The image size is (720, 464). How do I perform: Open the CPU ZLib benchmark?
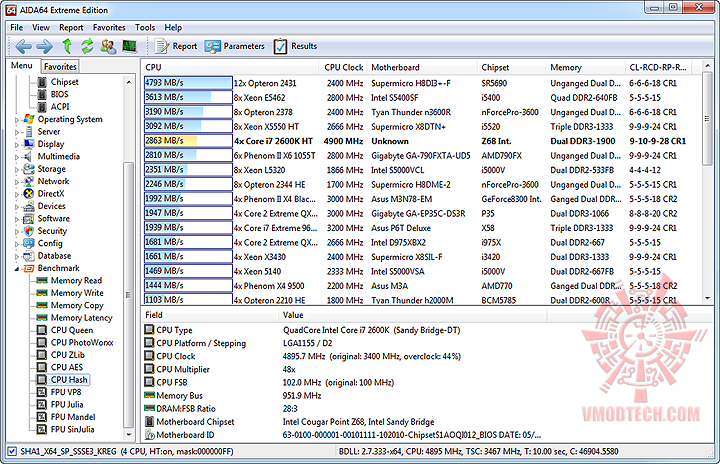(68, 355)
